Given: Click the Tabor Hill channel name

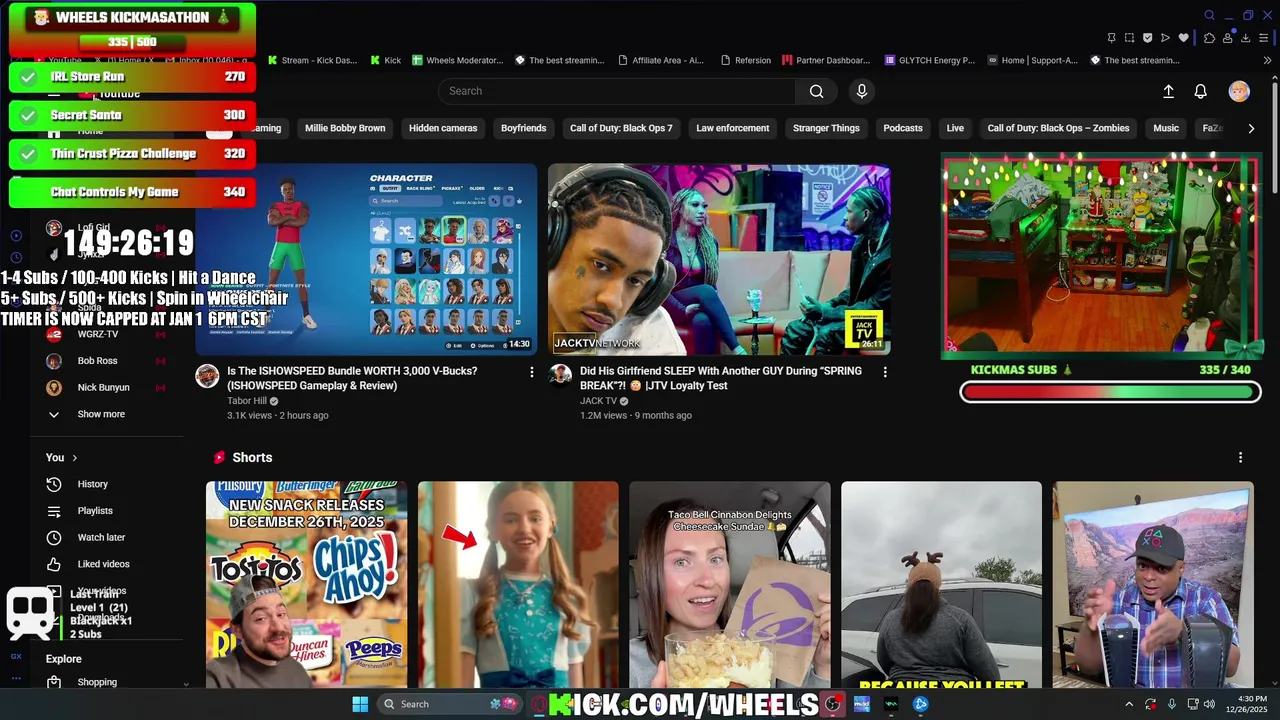Looking at the screenshot, I should (x=247, y=401).
